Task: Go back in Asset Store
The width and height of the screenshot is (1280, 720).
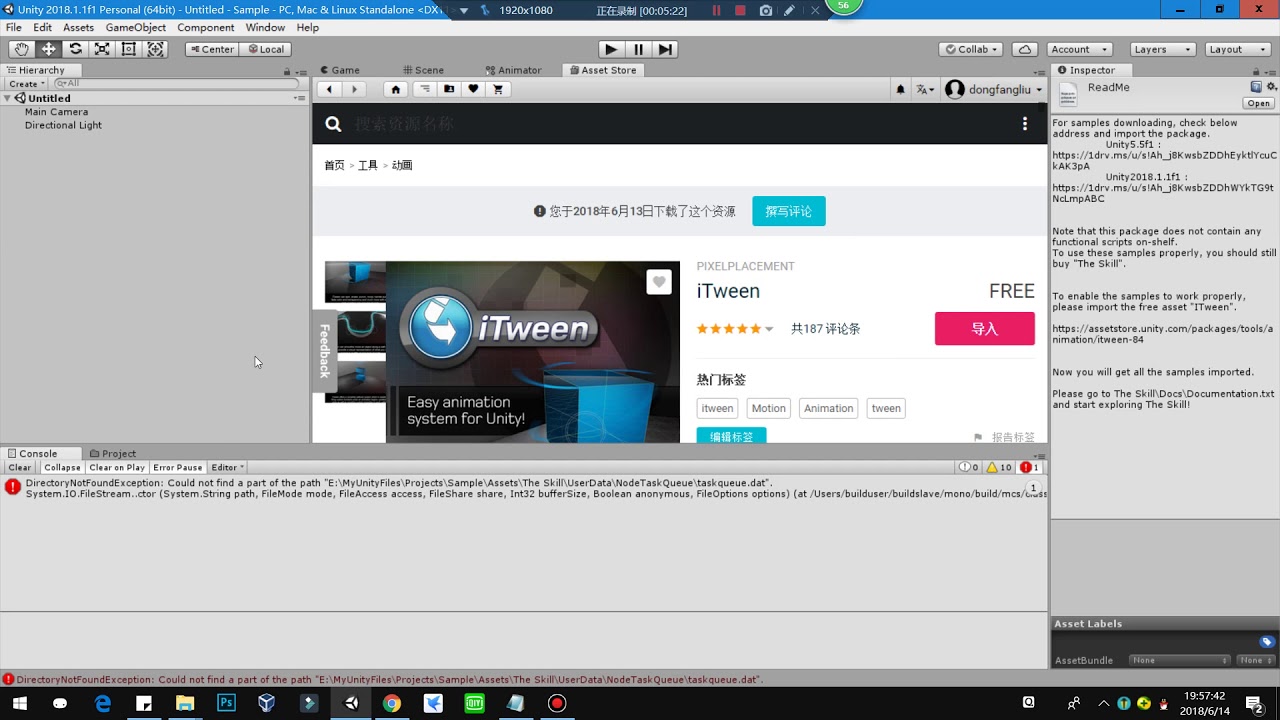Action: point(329,89)
